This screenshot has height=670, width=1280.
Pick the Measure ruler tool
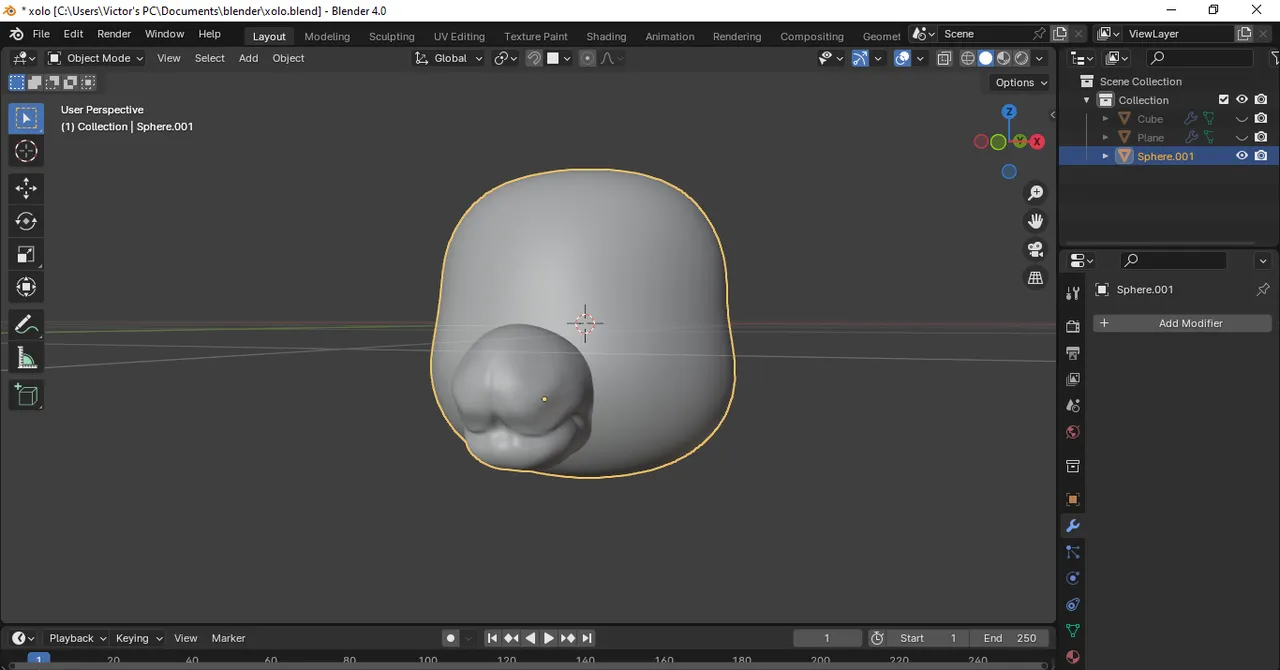coord(27,358)
